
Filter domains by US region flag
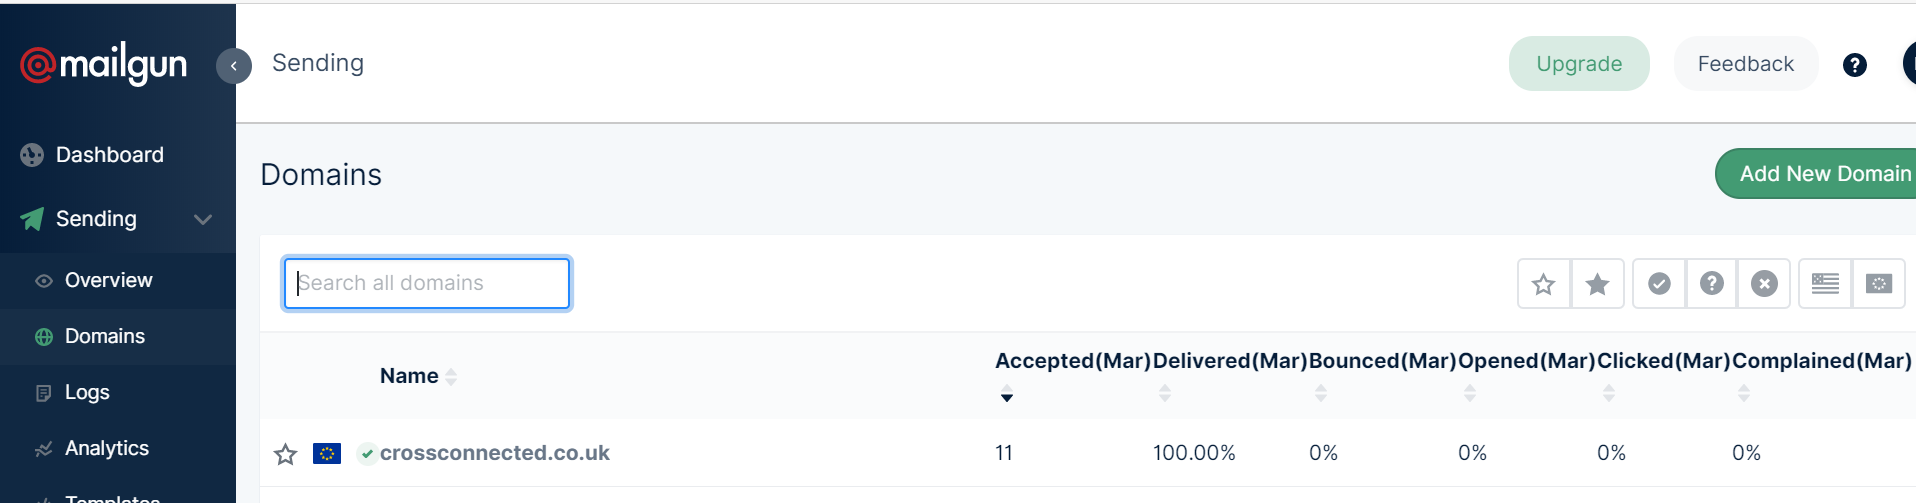(1825, 284)
